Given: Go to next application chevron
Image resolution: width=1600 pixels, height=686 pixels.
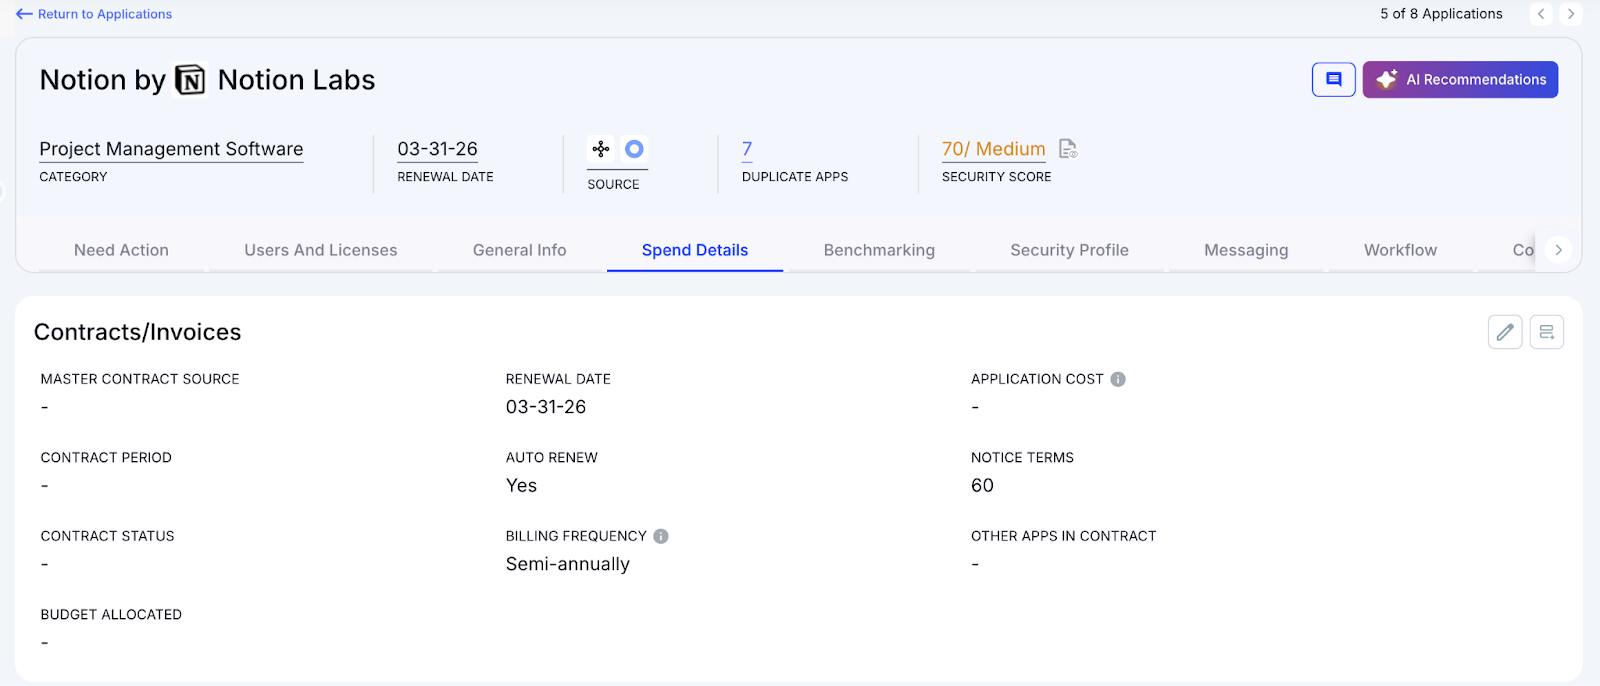Looking at the screenshot, I should 1571,14.
